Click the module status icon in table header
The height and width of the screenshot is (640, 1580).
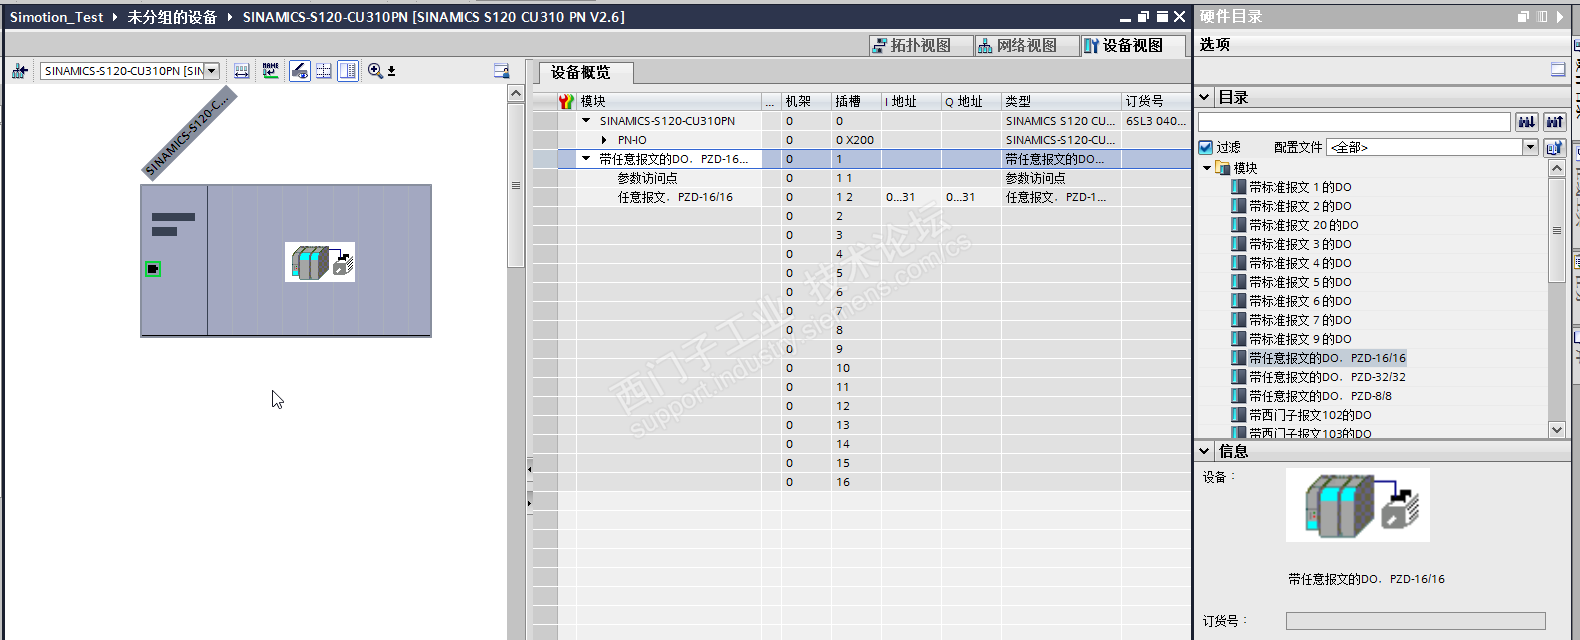(566, 101)
